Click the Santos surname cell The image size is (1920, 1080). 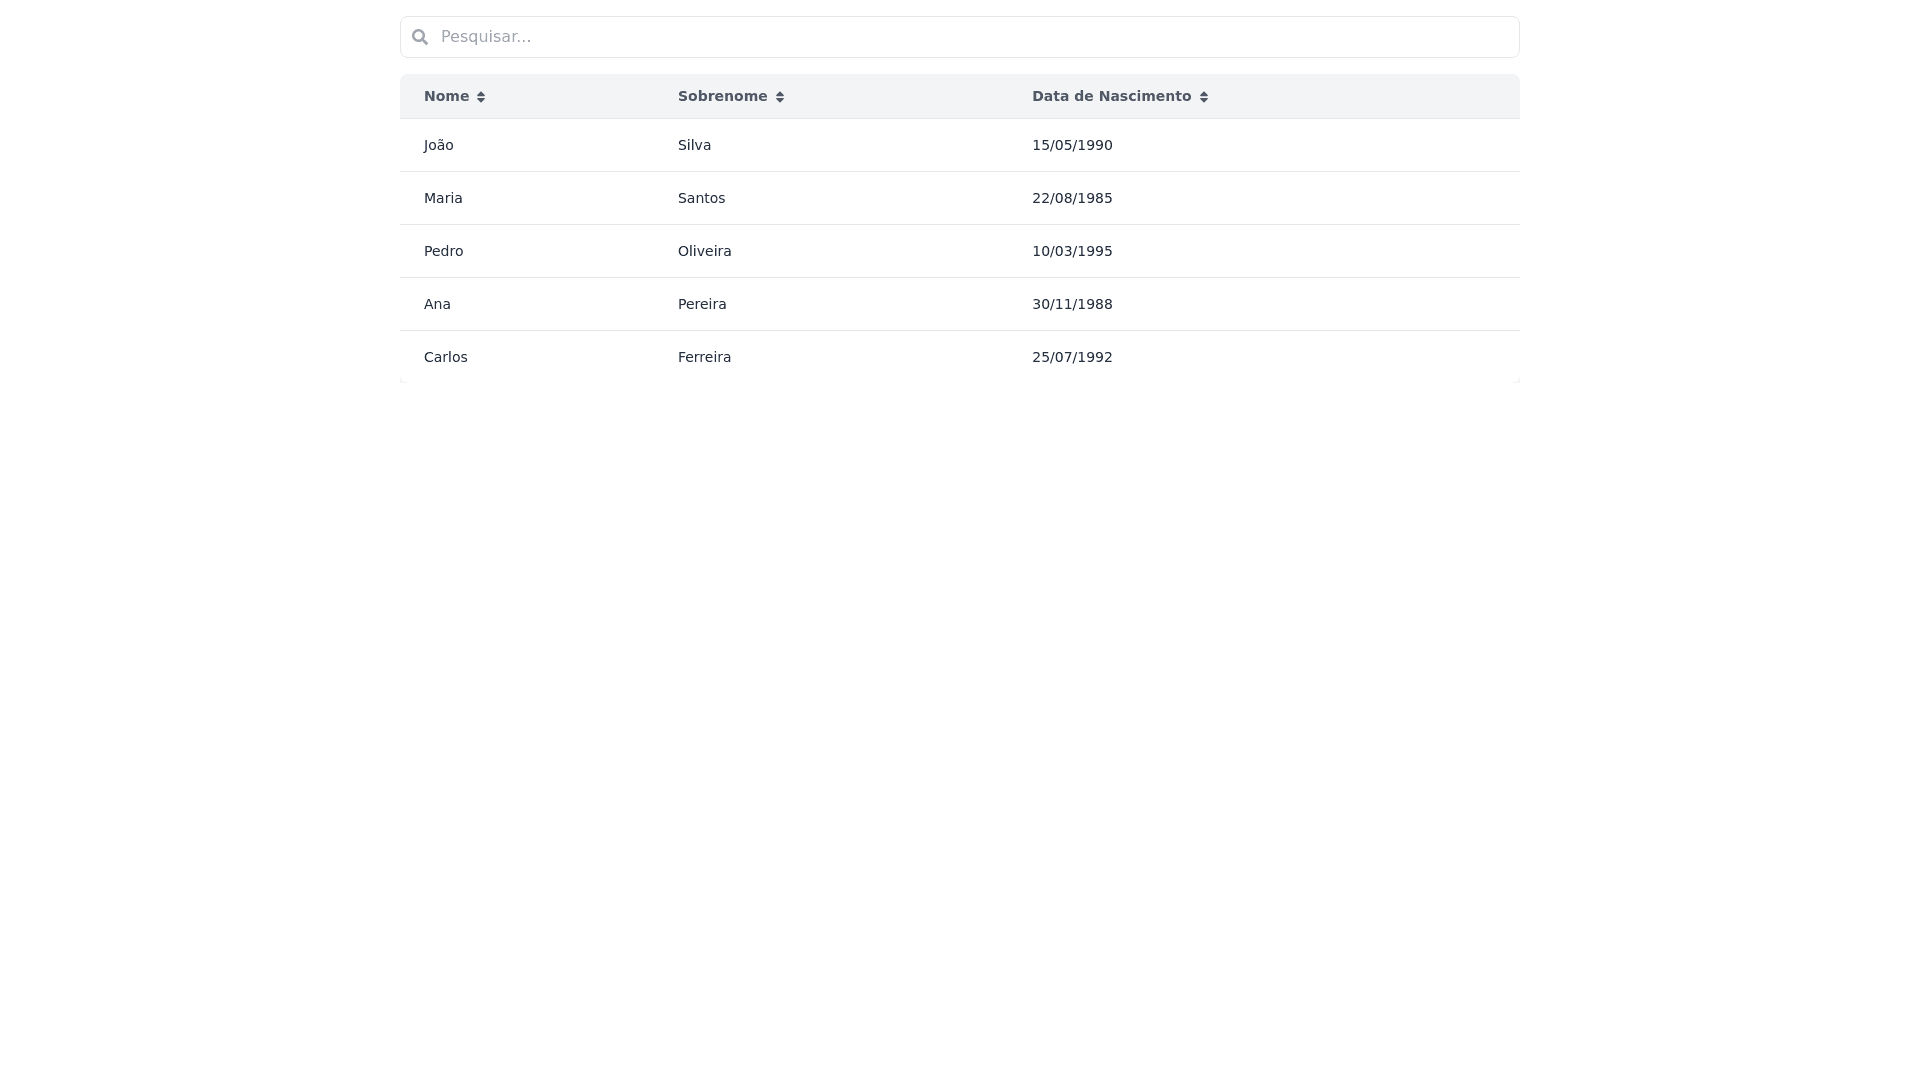701,198
